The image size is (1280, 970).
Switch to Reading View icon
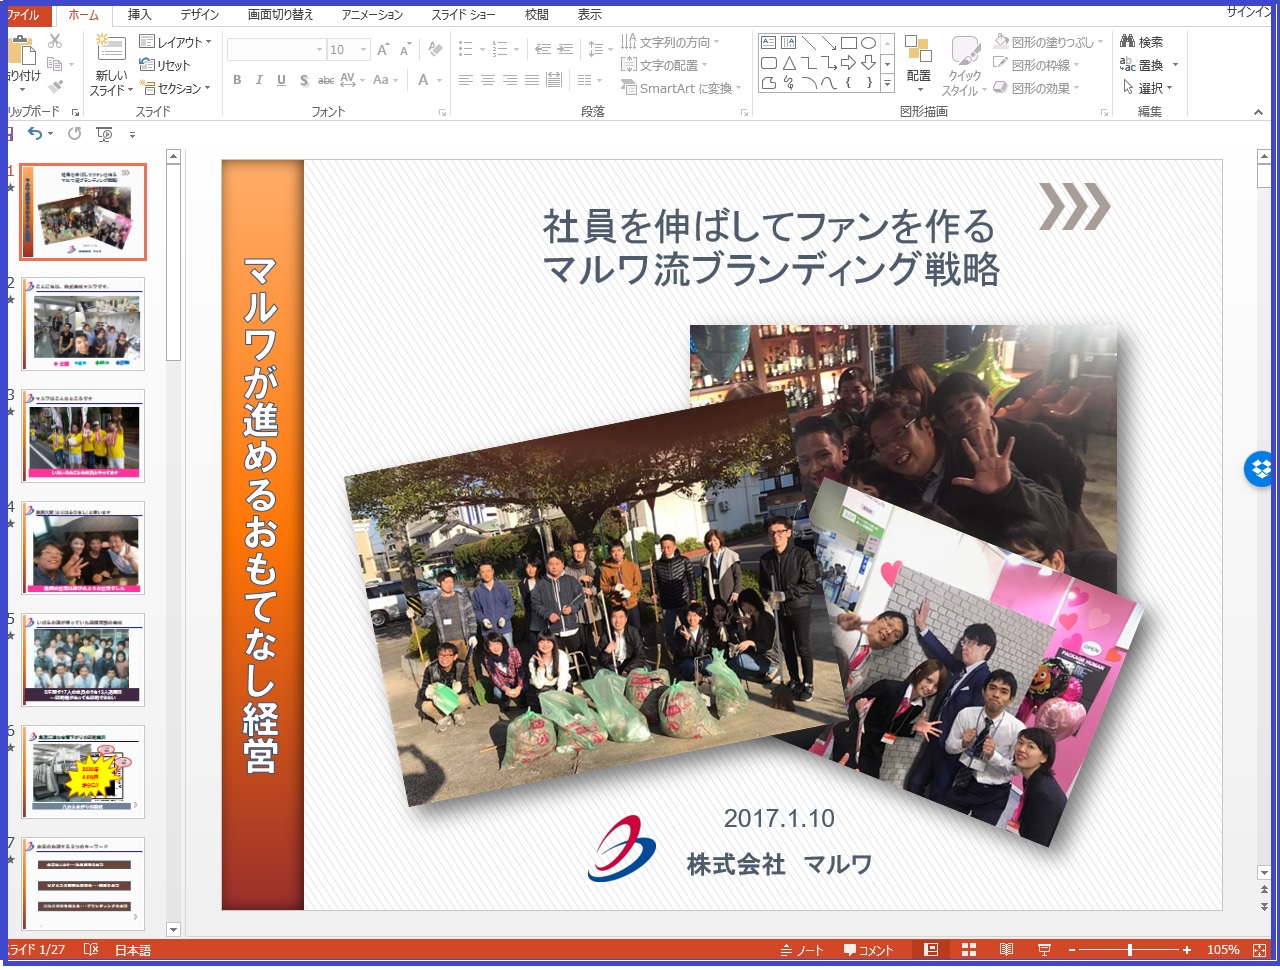pyautogui.click(x=1006, y=950)
